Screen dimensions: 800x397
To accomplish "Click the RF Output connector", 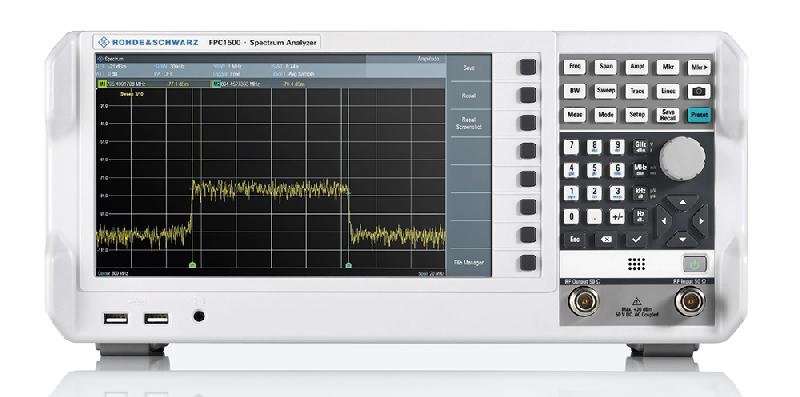I will [x=584, y=301].
